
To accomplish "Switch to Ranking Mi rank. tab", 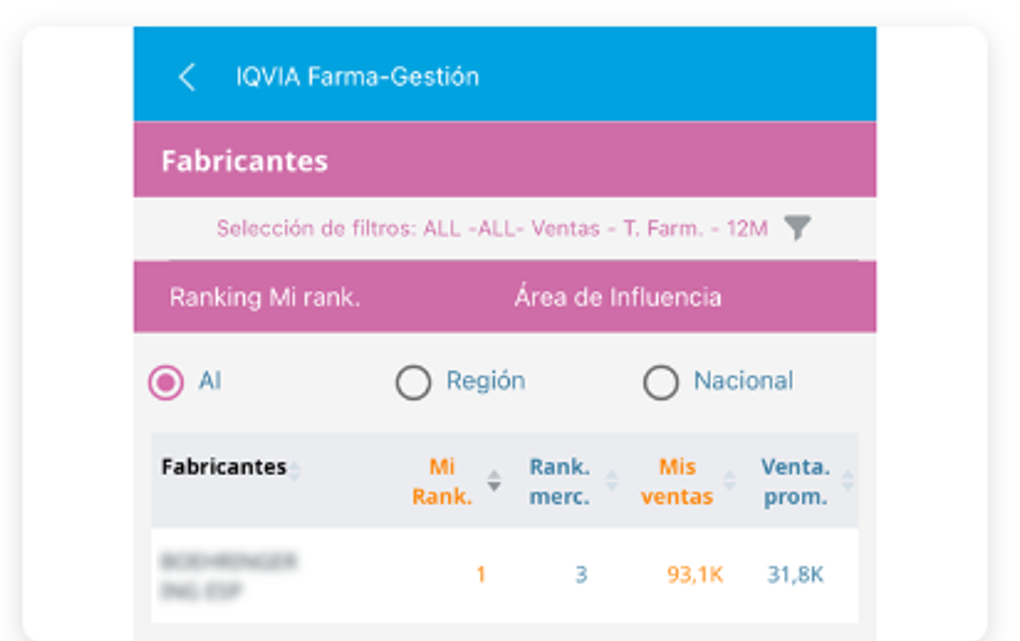I will pos(265,297).
